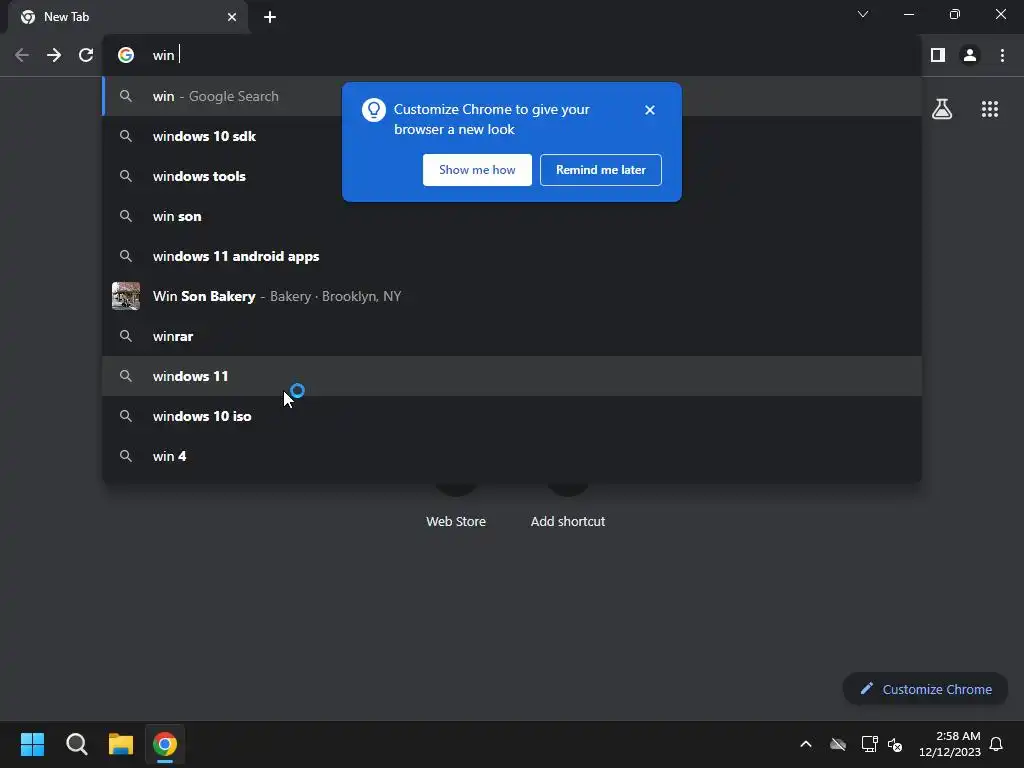Open the tab search dropdown chevron
Image resolution: width=1024 pixels, height=768 pixels.
[x=863, y=14]
